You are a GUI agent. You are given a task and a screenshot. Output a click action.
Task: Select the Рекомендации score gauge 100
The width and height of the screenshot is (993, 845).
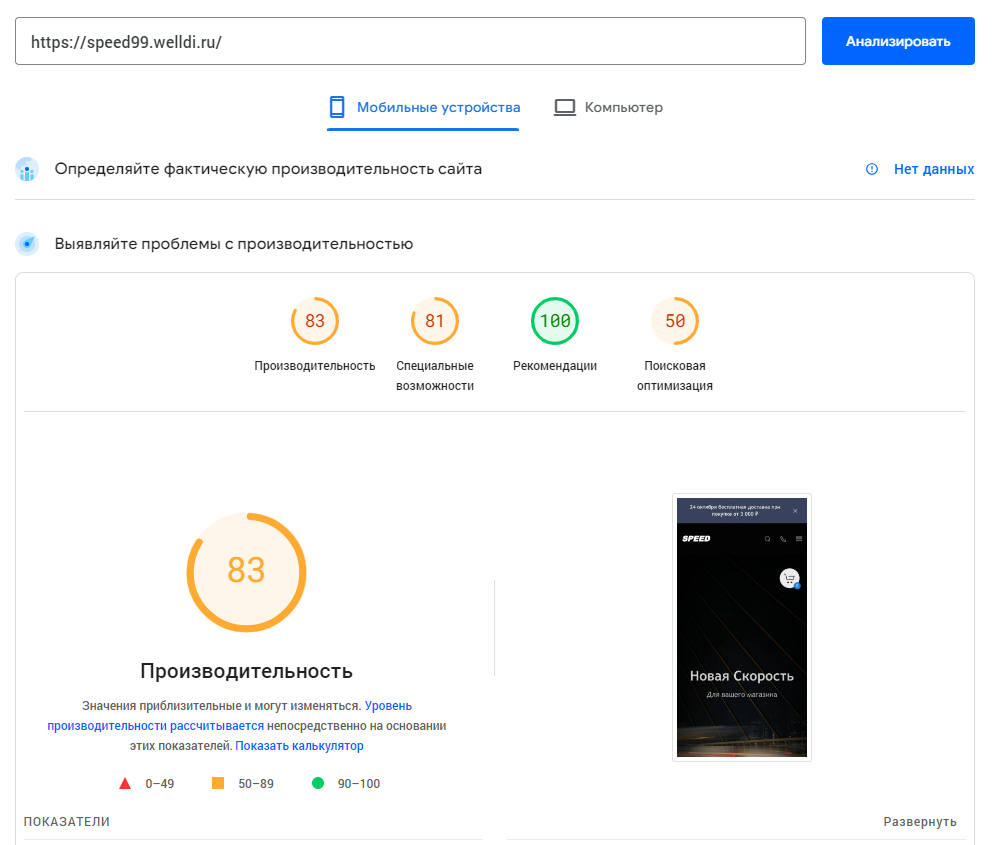(555, 322)
